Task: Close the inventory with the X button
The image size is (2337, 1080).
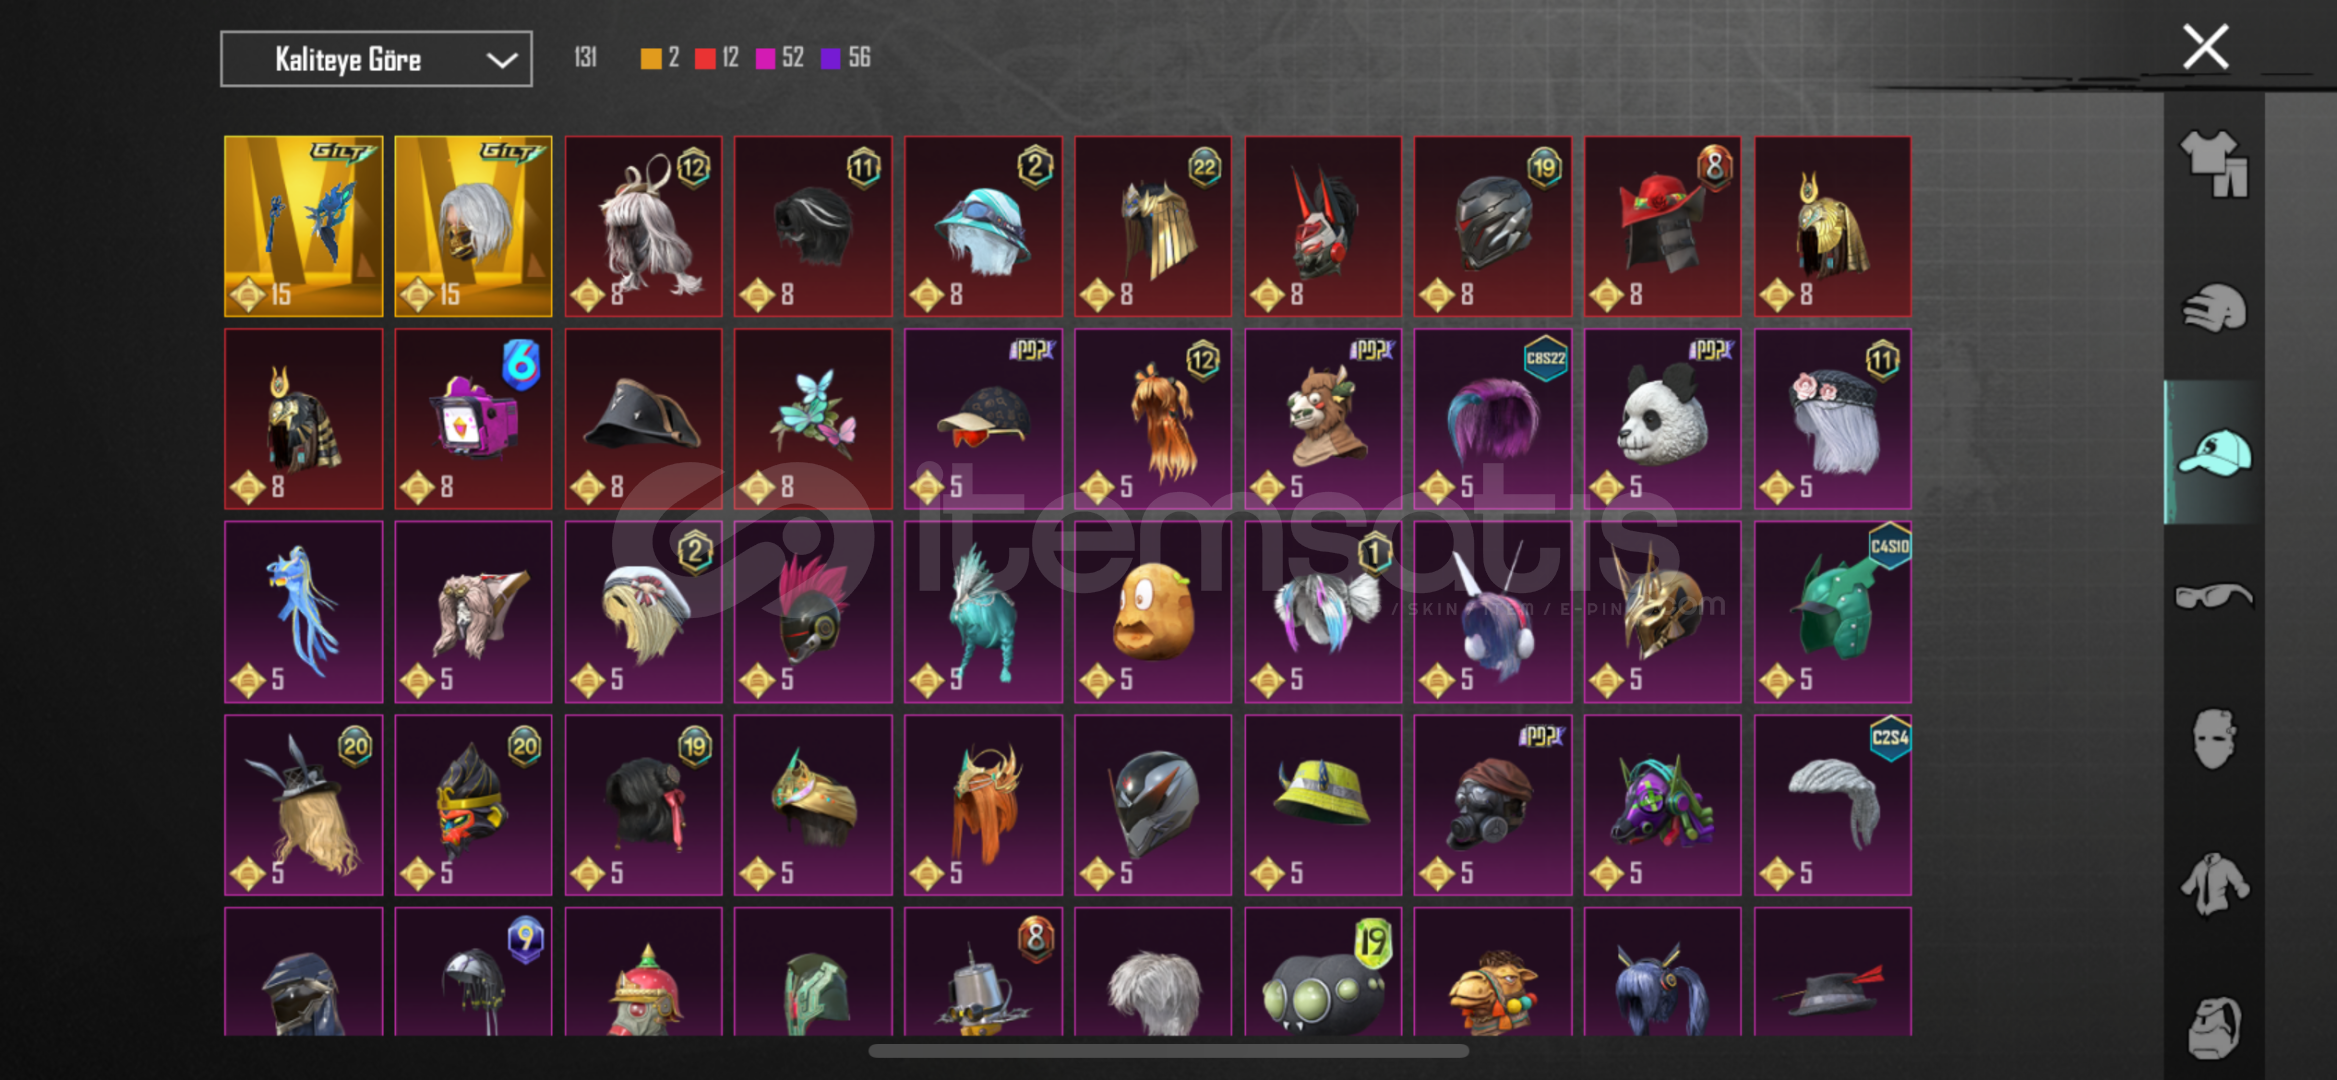Action: coord(2205,47)
